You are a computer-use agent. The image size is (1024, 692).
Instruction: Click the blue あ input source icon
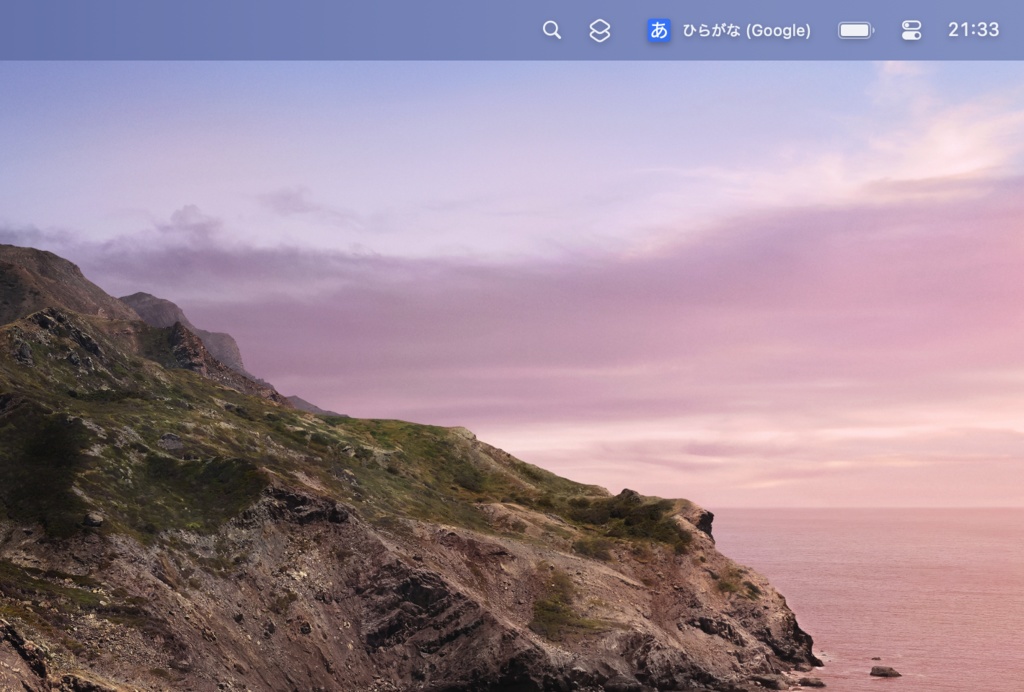tap(658, 30)
